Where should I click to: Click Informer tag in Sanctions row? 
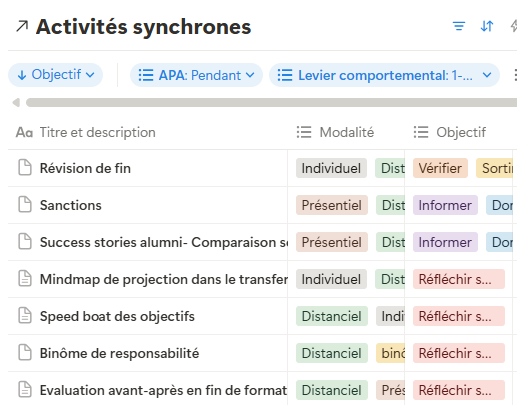click(445, 205)
